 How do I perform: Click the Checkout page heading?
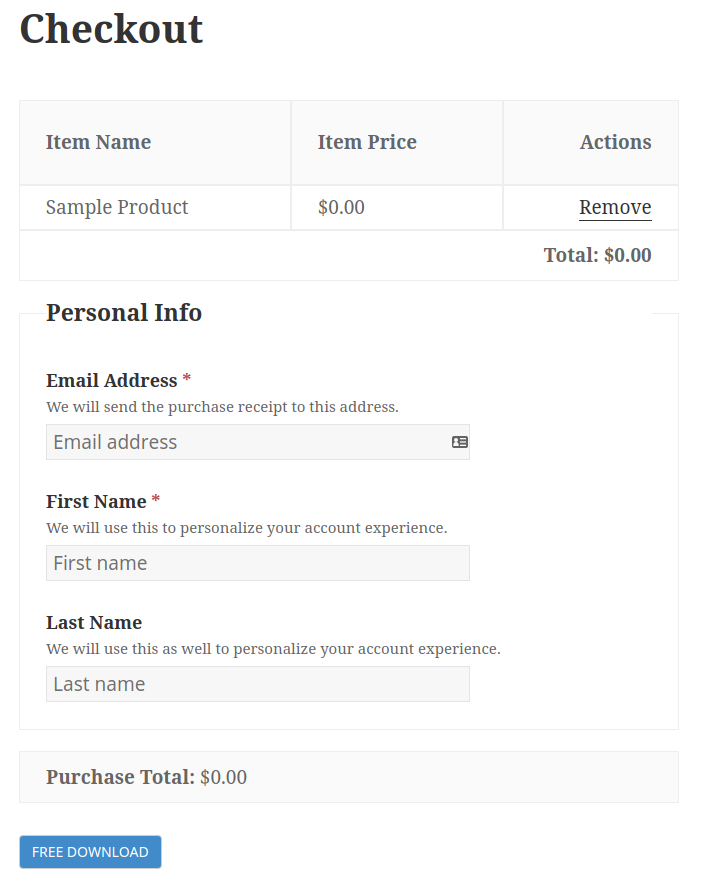[x=111, y=29]
